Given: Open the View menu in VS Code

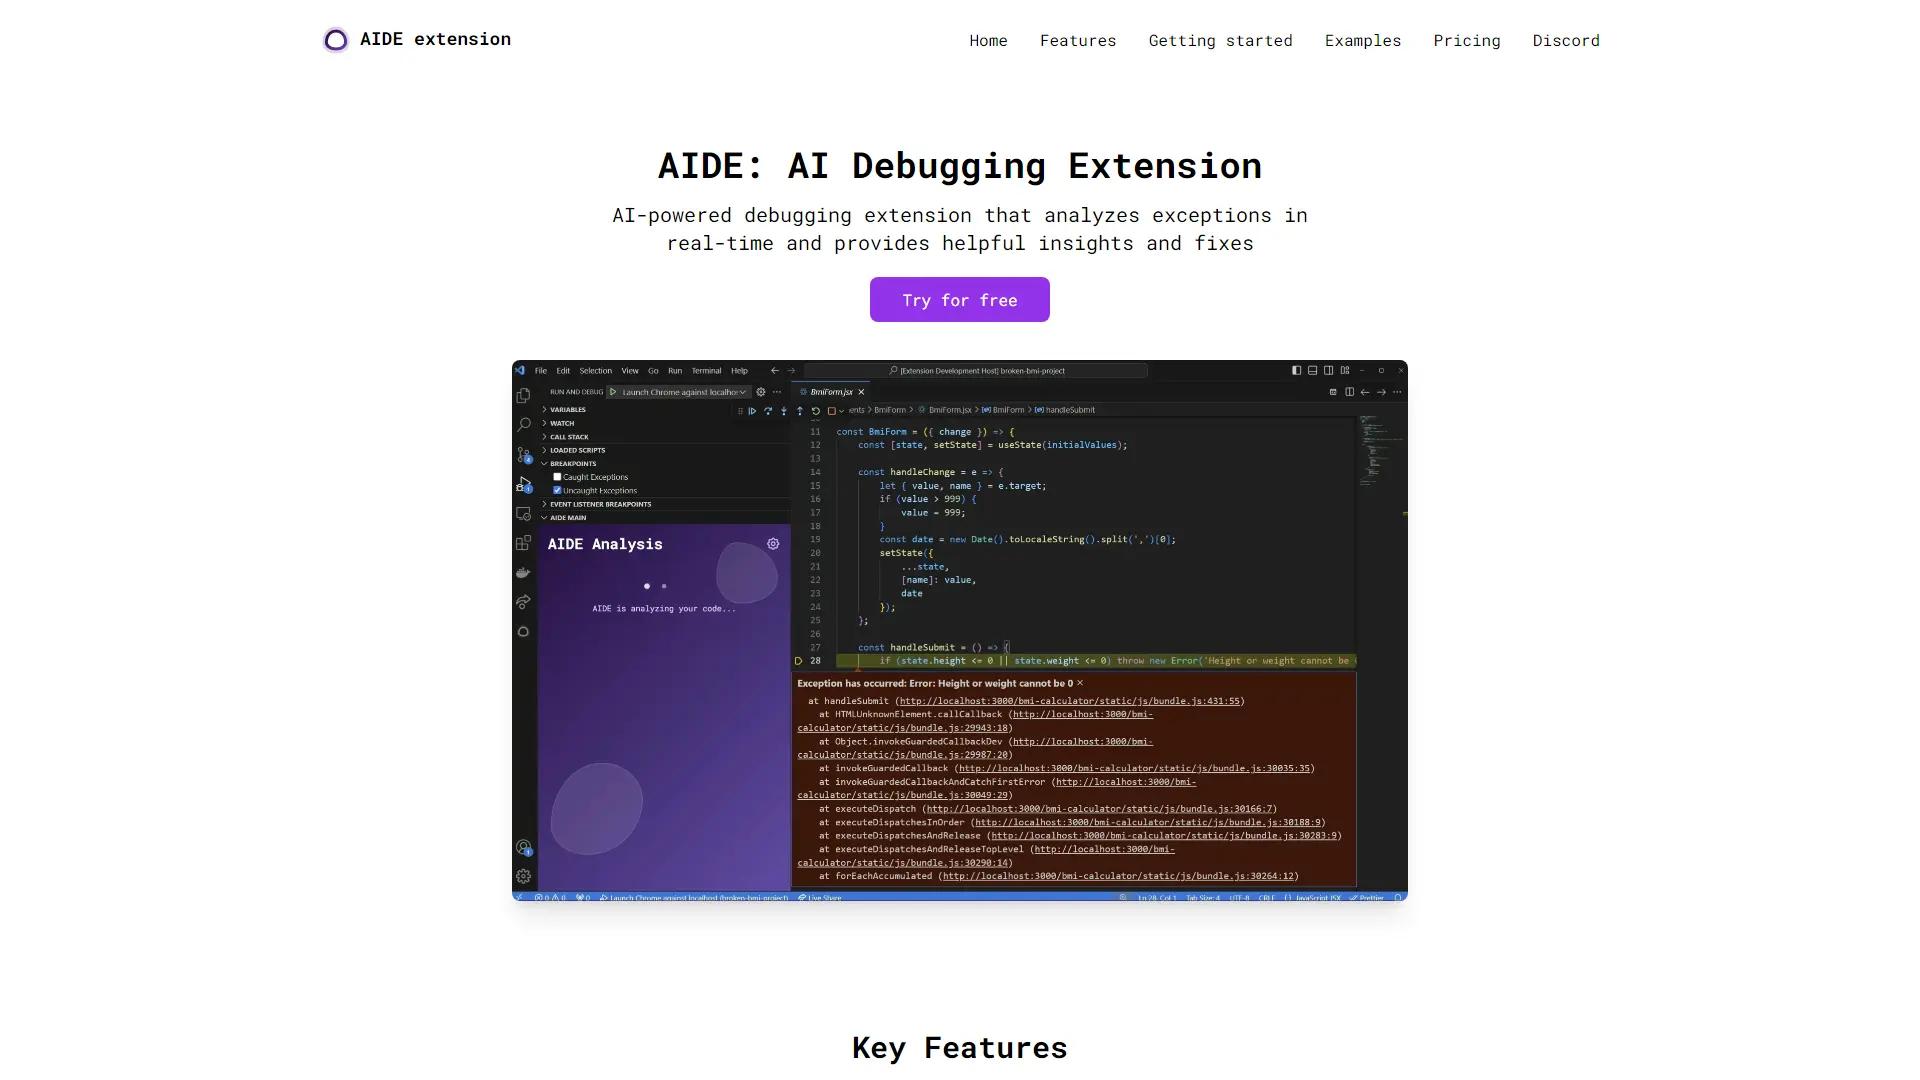Looking at the screenshot, I should [x=630, y=371].
